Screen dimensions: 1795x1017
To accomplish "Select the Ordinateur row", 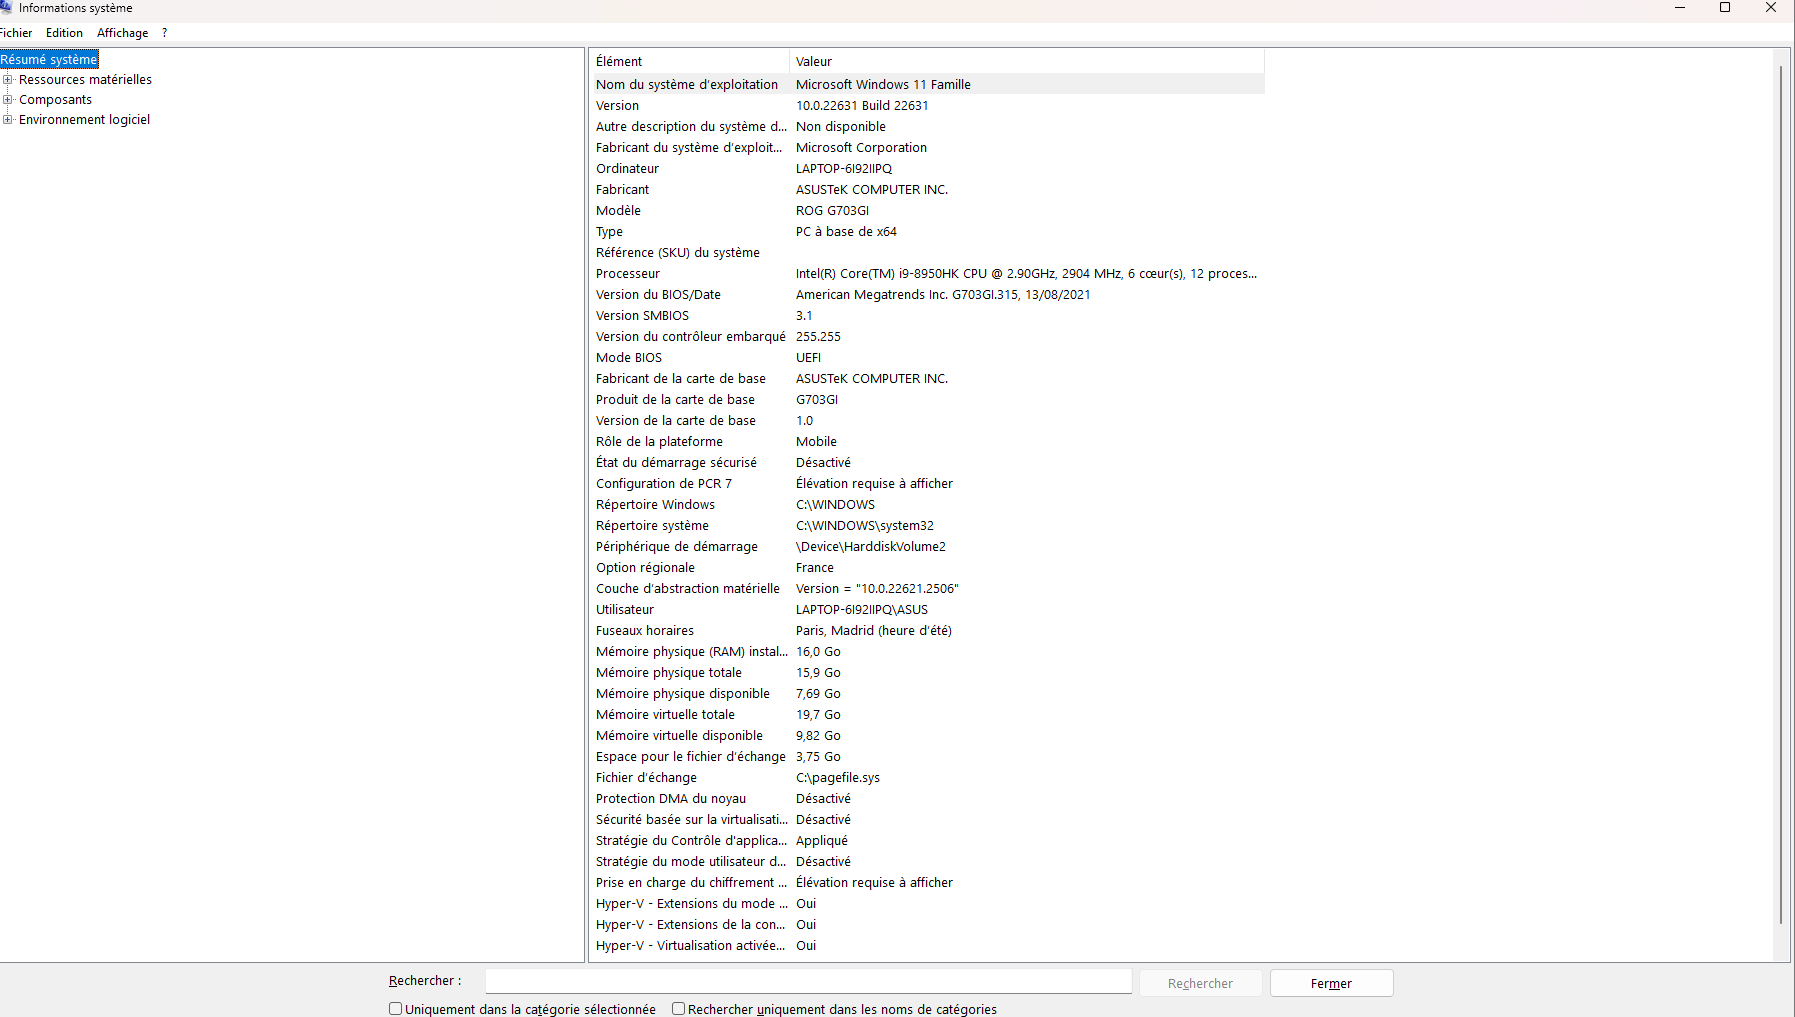I will click(928, 168).
